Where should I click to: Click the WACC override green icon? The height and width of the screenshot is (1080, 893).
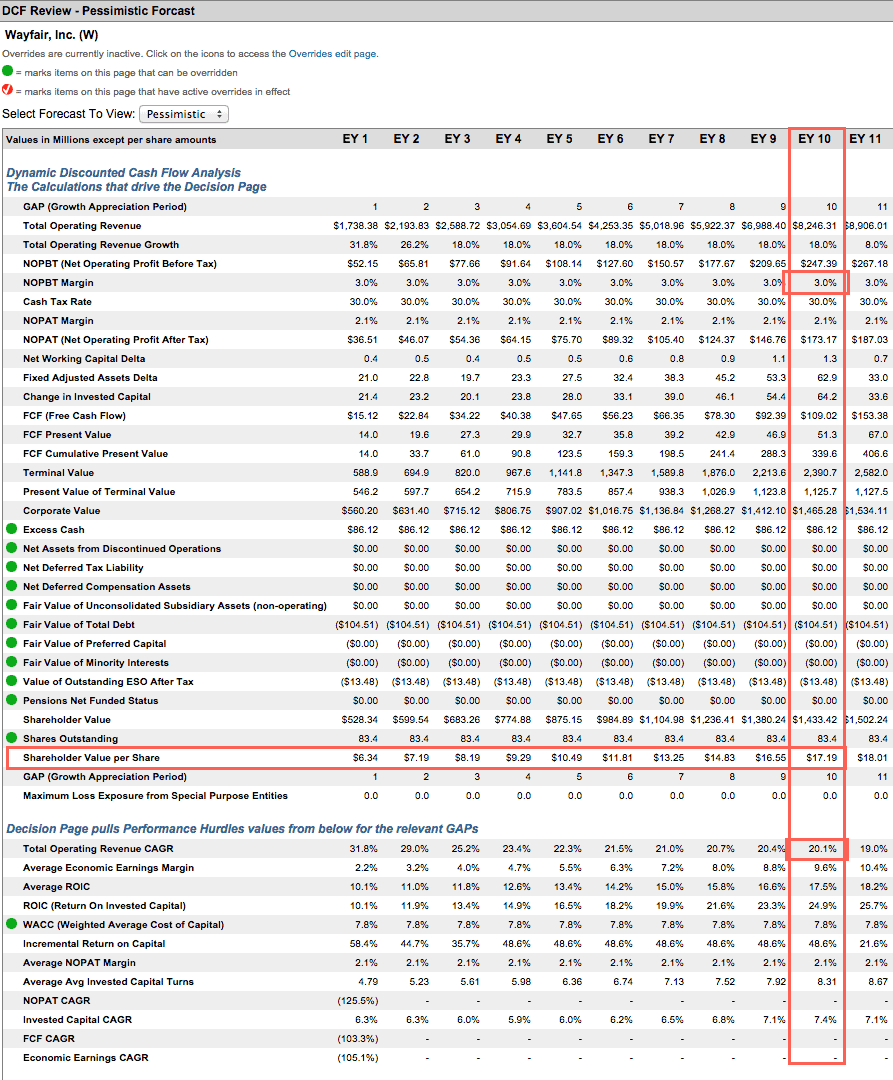pos(12,924)
